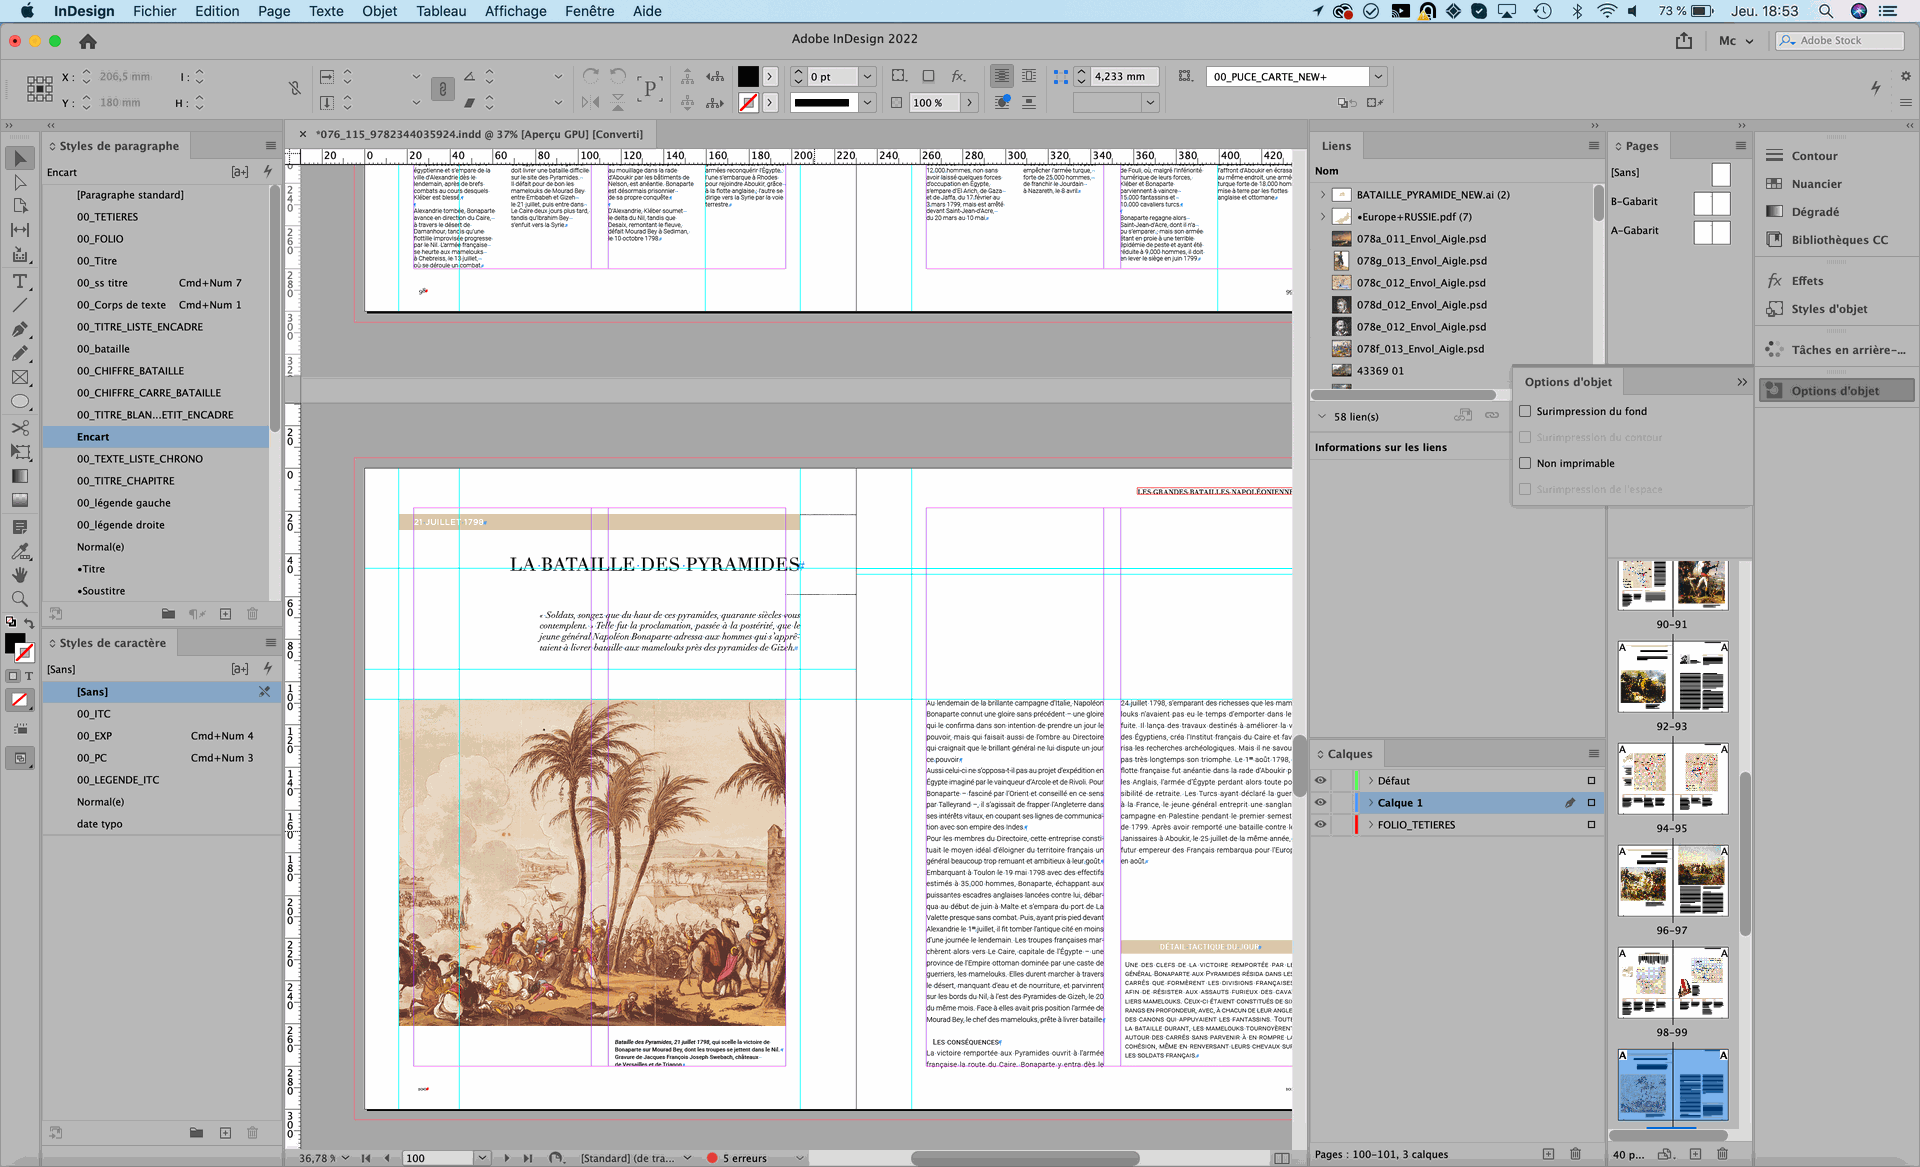Expand the Défaut layer
The width and height of the screenshot is (1920, 1167).
[1371, 781]
